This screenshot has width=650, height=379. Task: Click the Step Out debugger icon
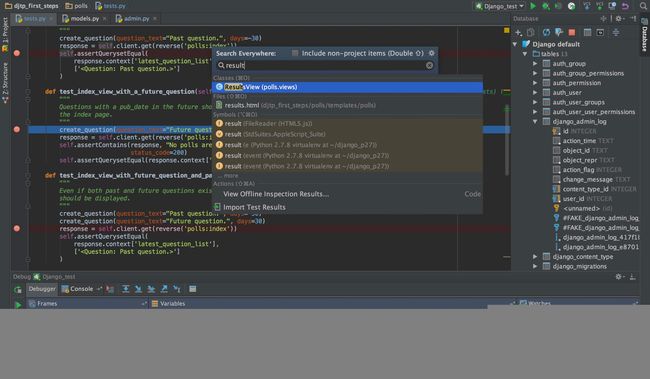pos(164,289)
